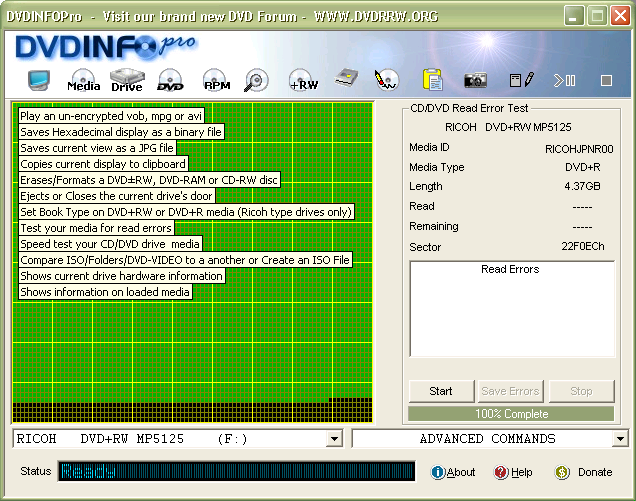Viewport: 636px width, 501px height.
Task: Click the square stop icon in the toolbar
Action: pos(606,80)
